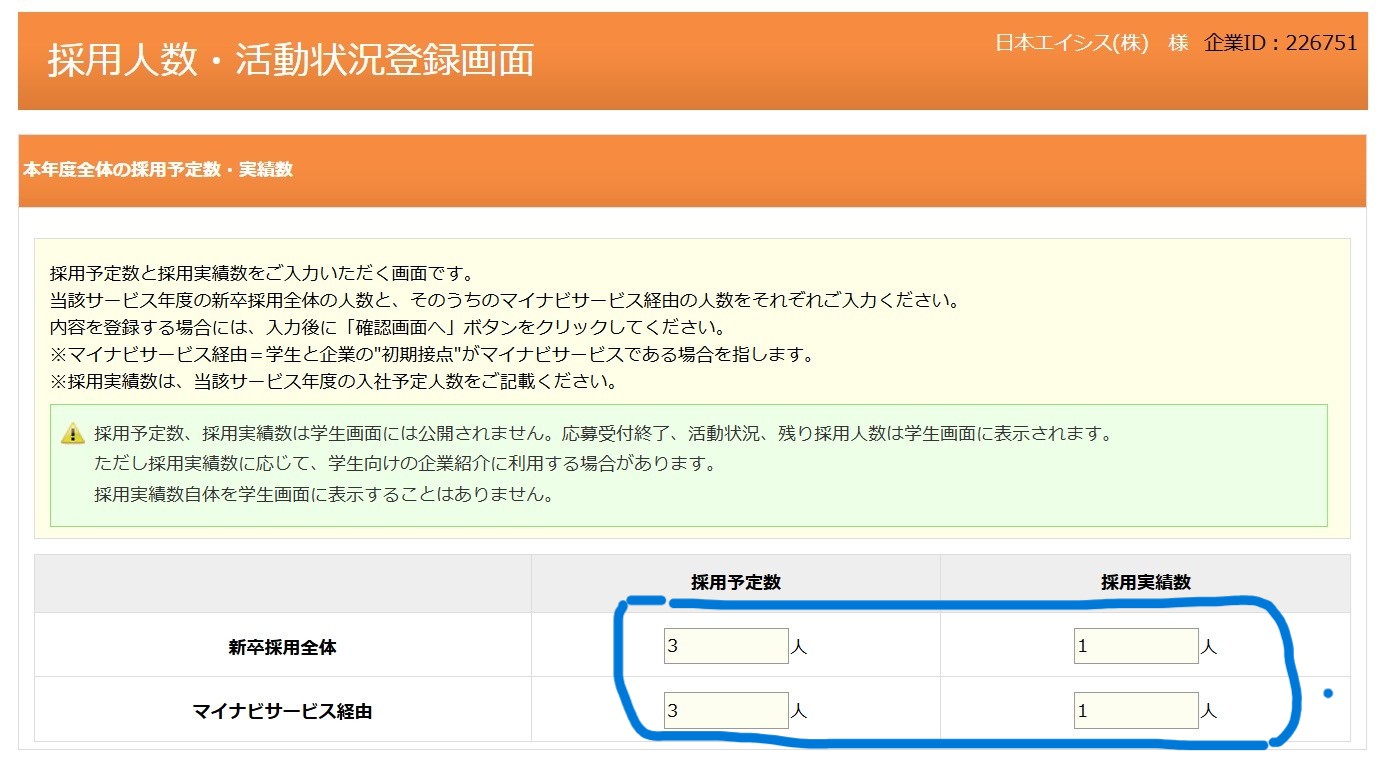This screenshot has width=1387, height=773.
Task: Click the note explaining "初期接点" definition
Action: click(432, 355)
